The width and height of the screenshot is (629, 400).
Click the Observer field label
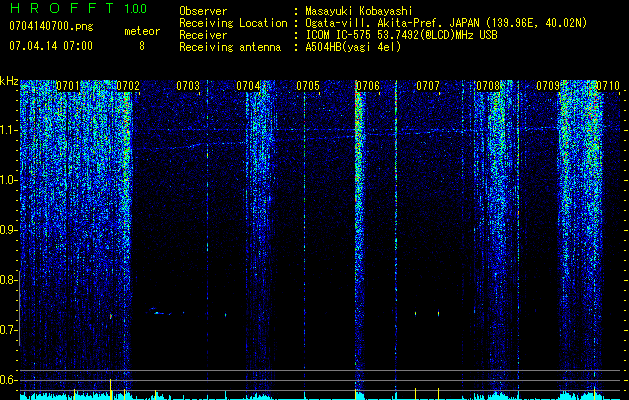pyautogui.click(x=203, y=11)
